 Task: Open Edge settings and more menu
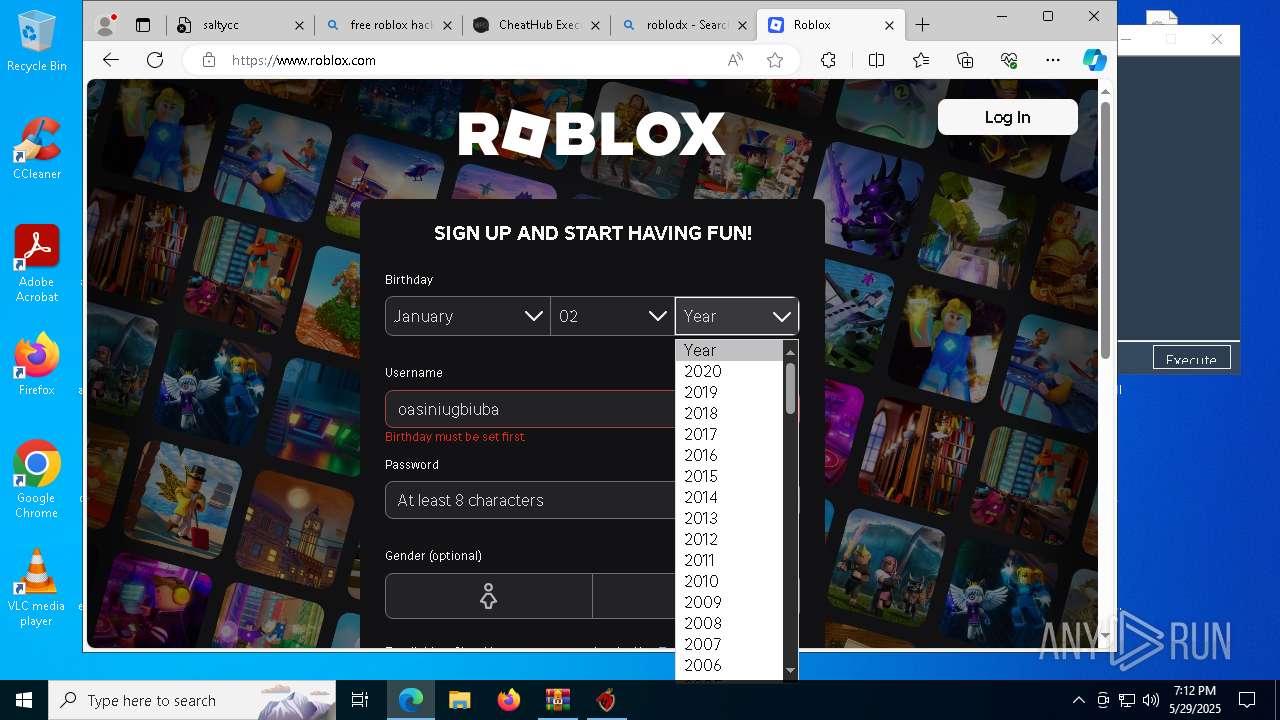point(1053,60)
